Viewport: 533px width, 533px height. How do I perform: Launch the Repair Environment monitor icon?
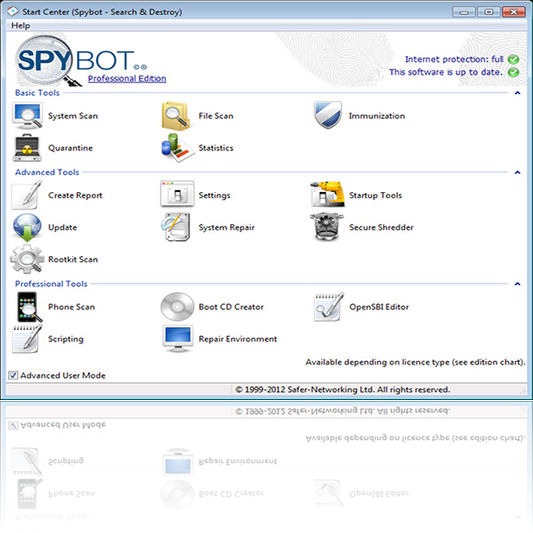point(178,339)
